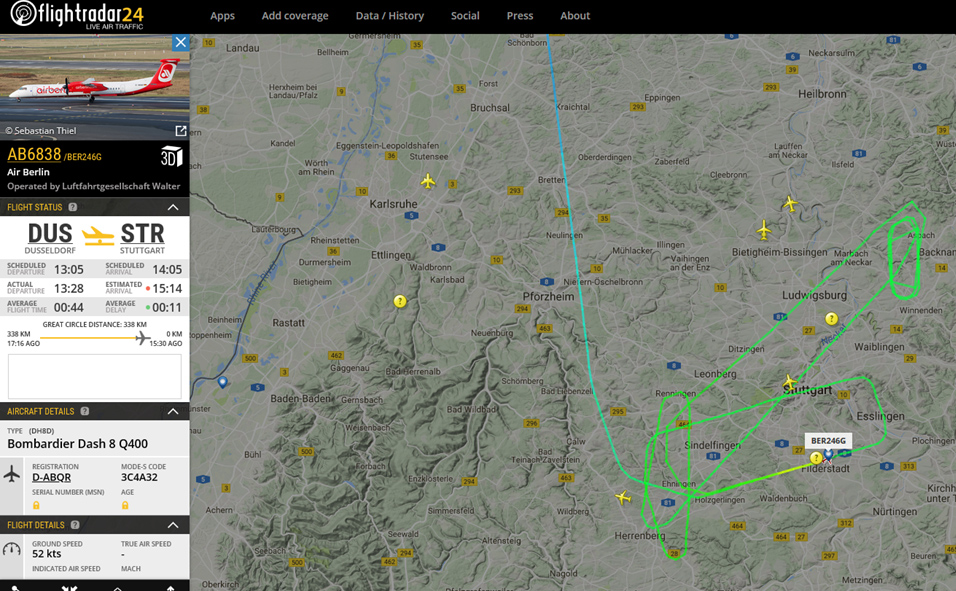
Task: Collapse the Flight Status section
Action: (173, 207)
